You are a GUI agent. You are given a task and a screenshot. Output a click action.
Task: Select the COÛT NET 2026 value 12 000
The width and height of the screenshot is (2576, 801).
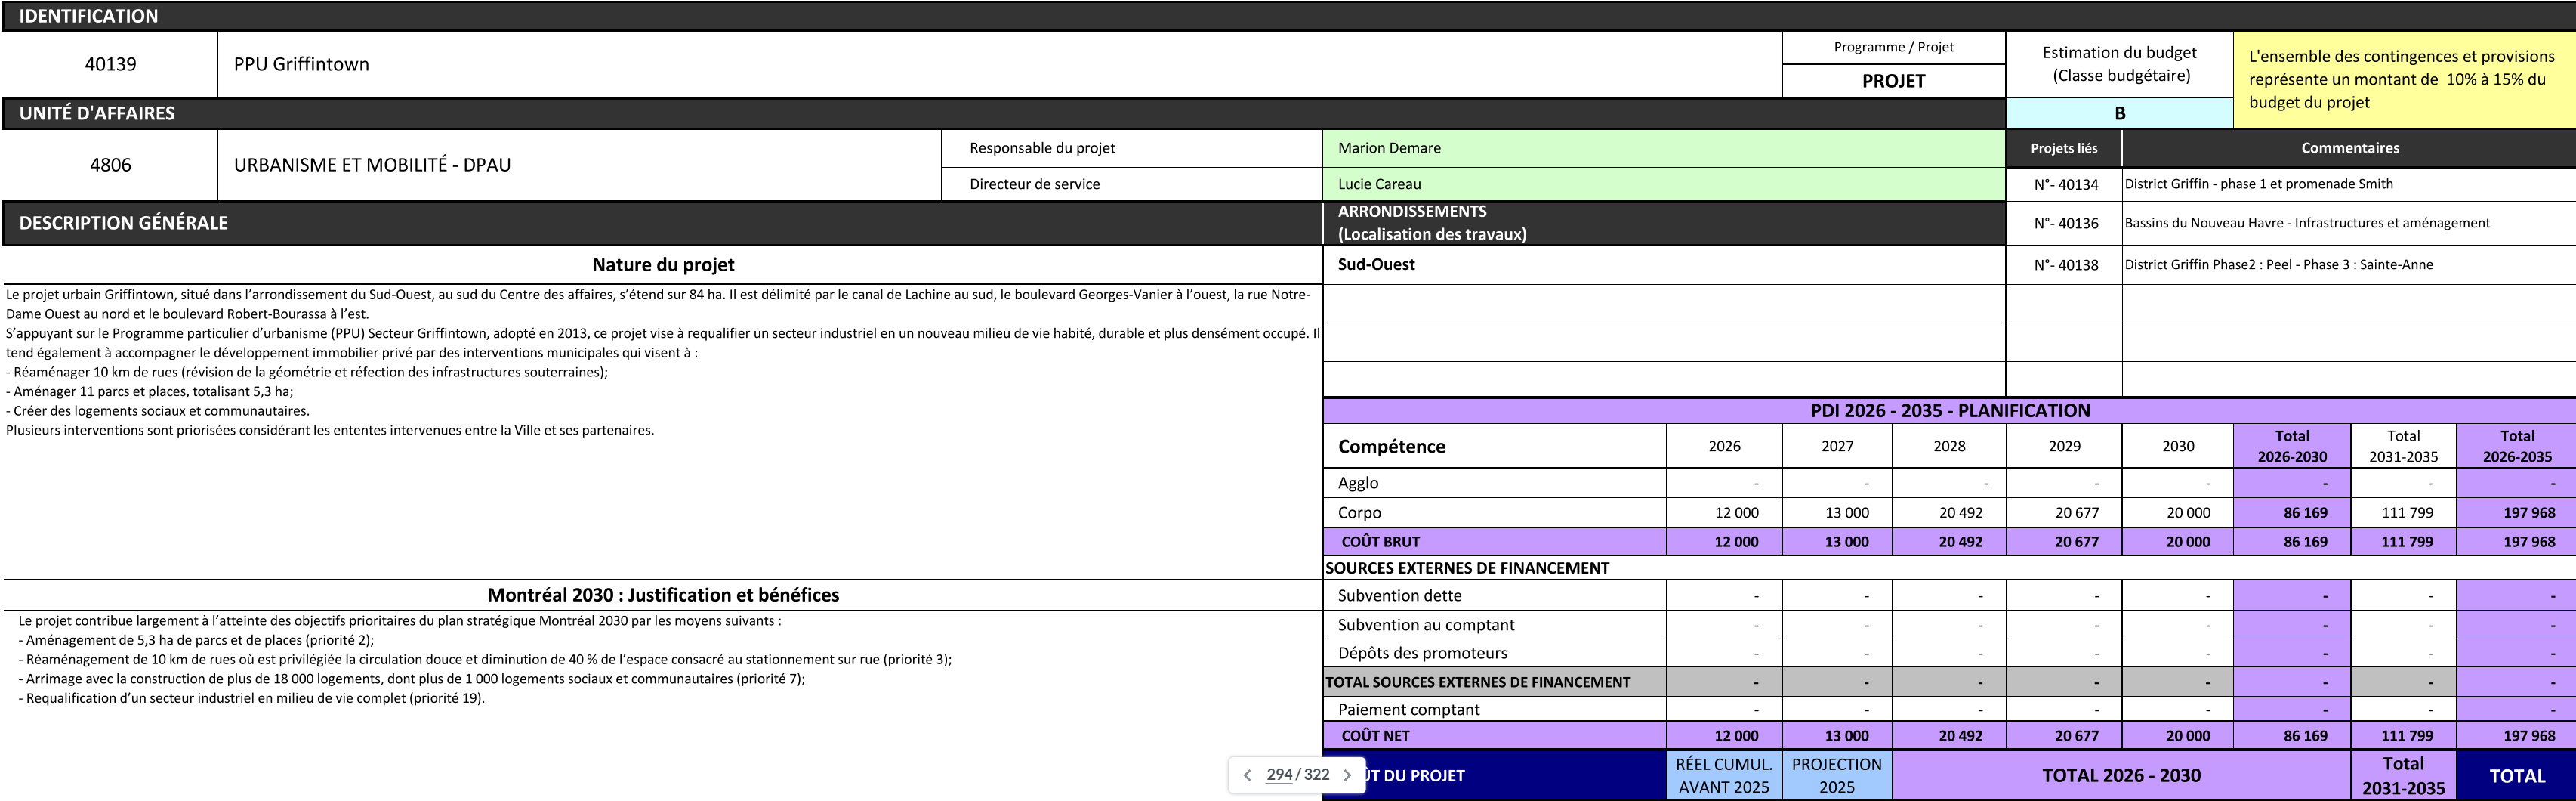click(x=1735, y=736)
